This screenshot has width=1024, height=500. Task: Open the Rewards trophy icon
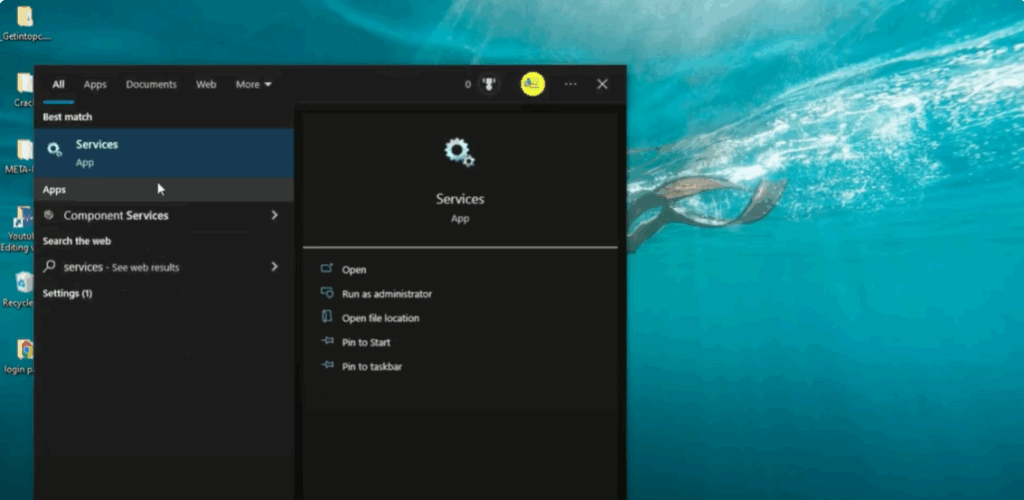(x=489, y=85)
